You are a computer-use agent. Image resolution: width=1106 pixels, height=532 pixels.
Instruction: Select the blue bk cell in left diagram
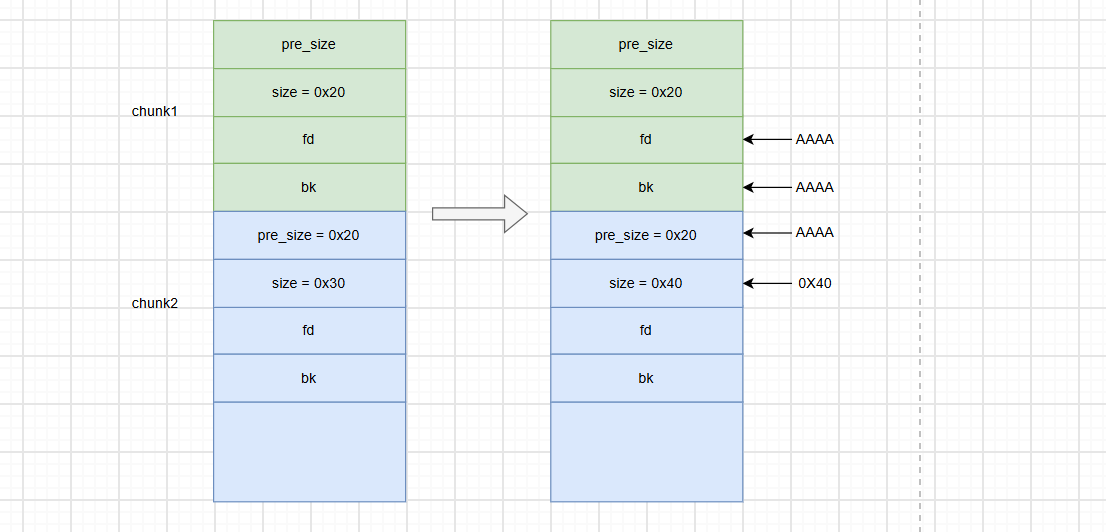coord(310,378)
